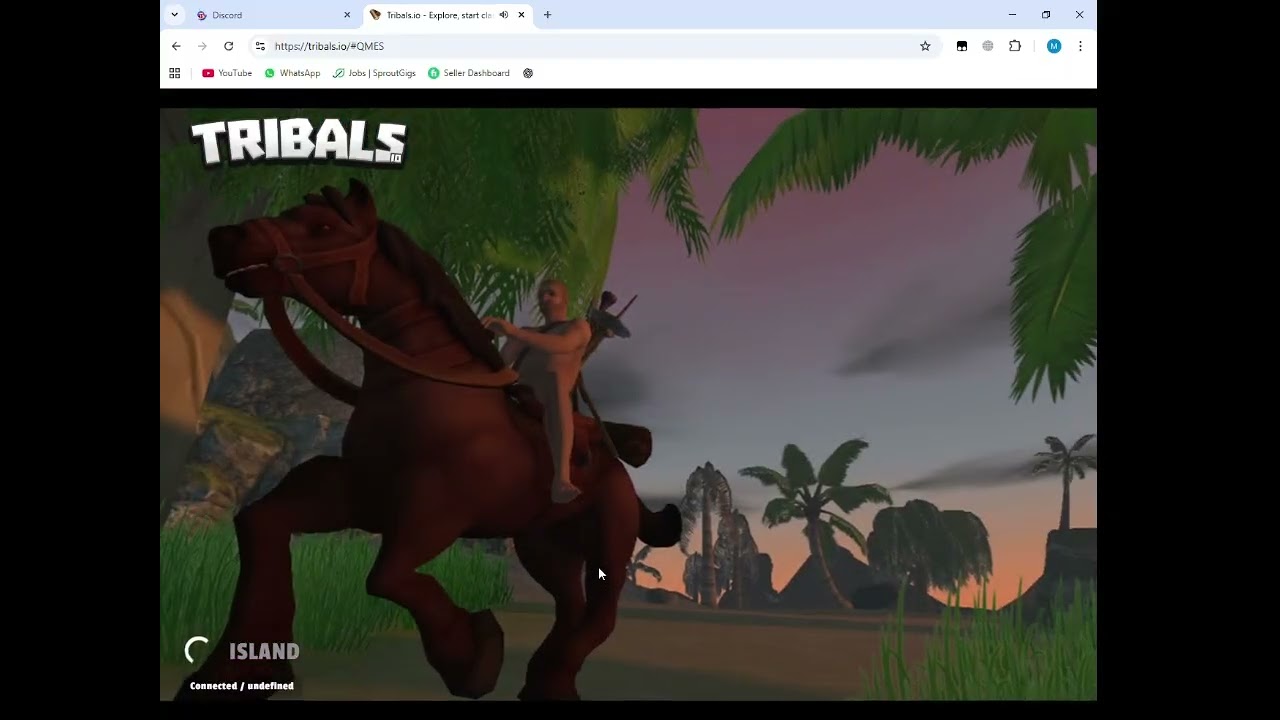
Task: Minimize the Chrome window
Action: pos(1012,15)
